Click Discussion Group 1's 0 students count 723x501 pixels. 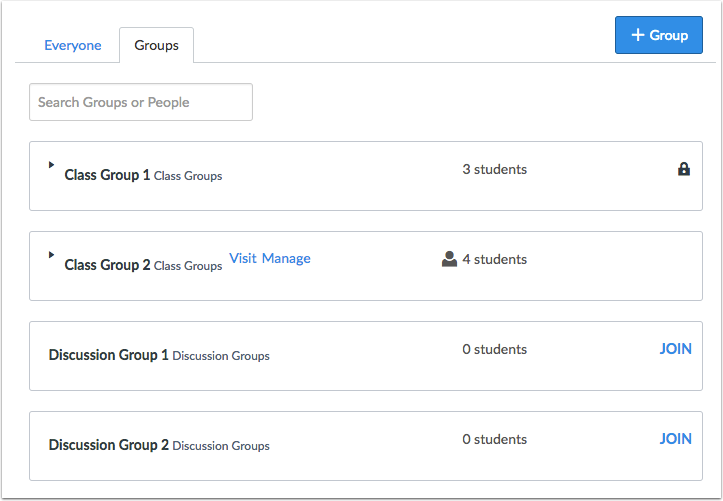[x=494, y=349]
